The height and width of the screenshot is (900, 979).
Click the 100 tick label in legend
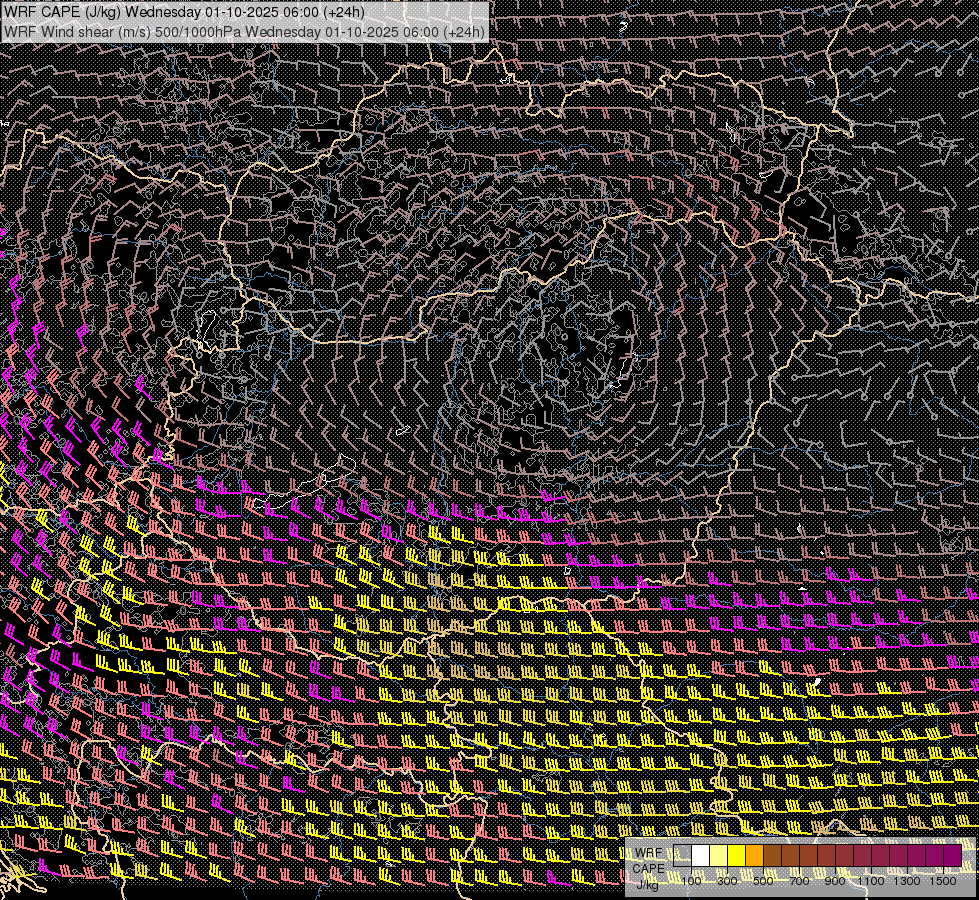[x=692, y=881]
